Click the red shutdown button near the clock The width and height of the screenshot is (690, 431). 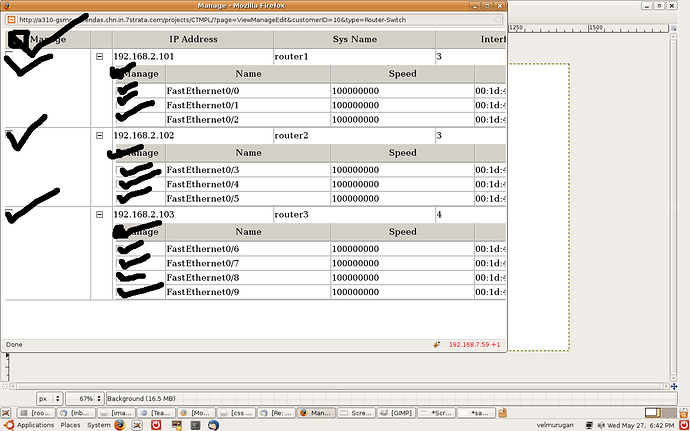(x=684, y=425)
